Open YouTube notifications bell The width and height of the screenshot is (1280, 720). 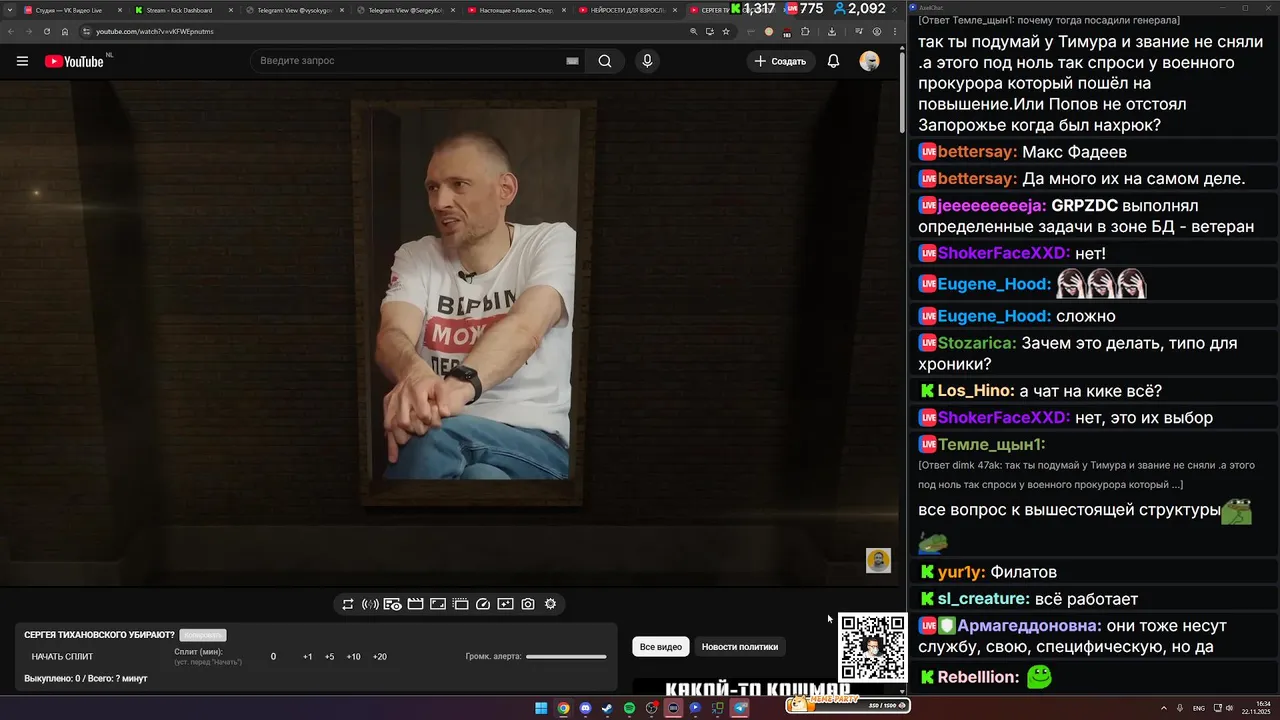tap(833, 61)
